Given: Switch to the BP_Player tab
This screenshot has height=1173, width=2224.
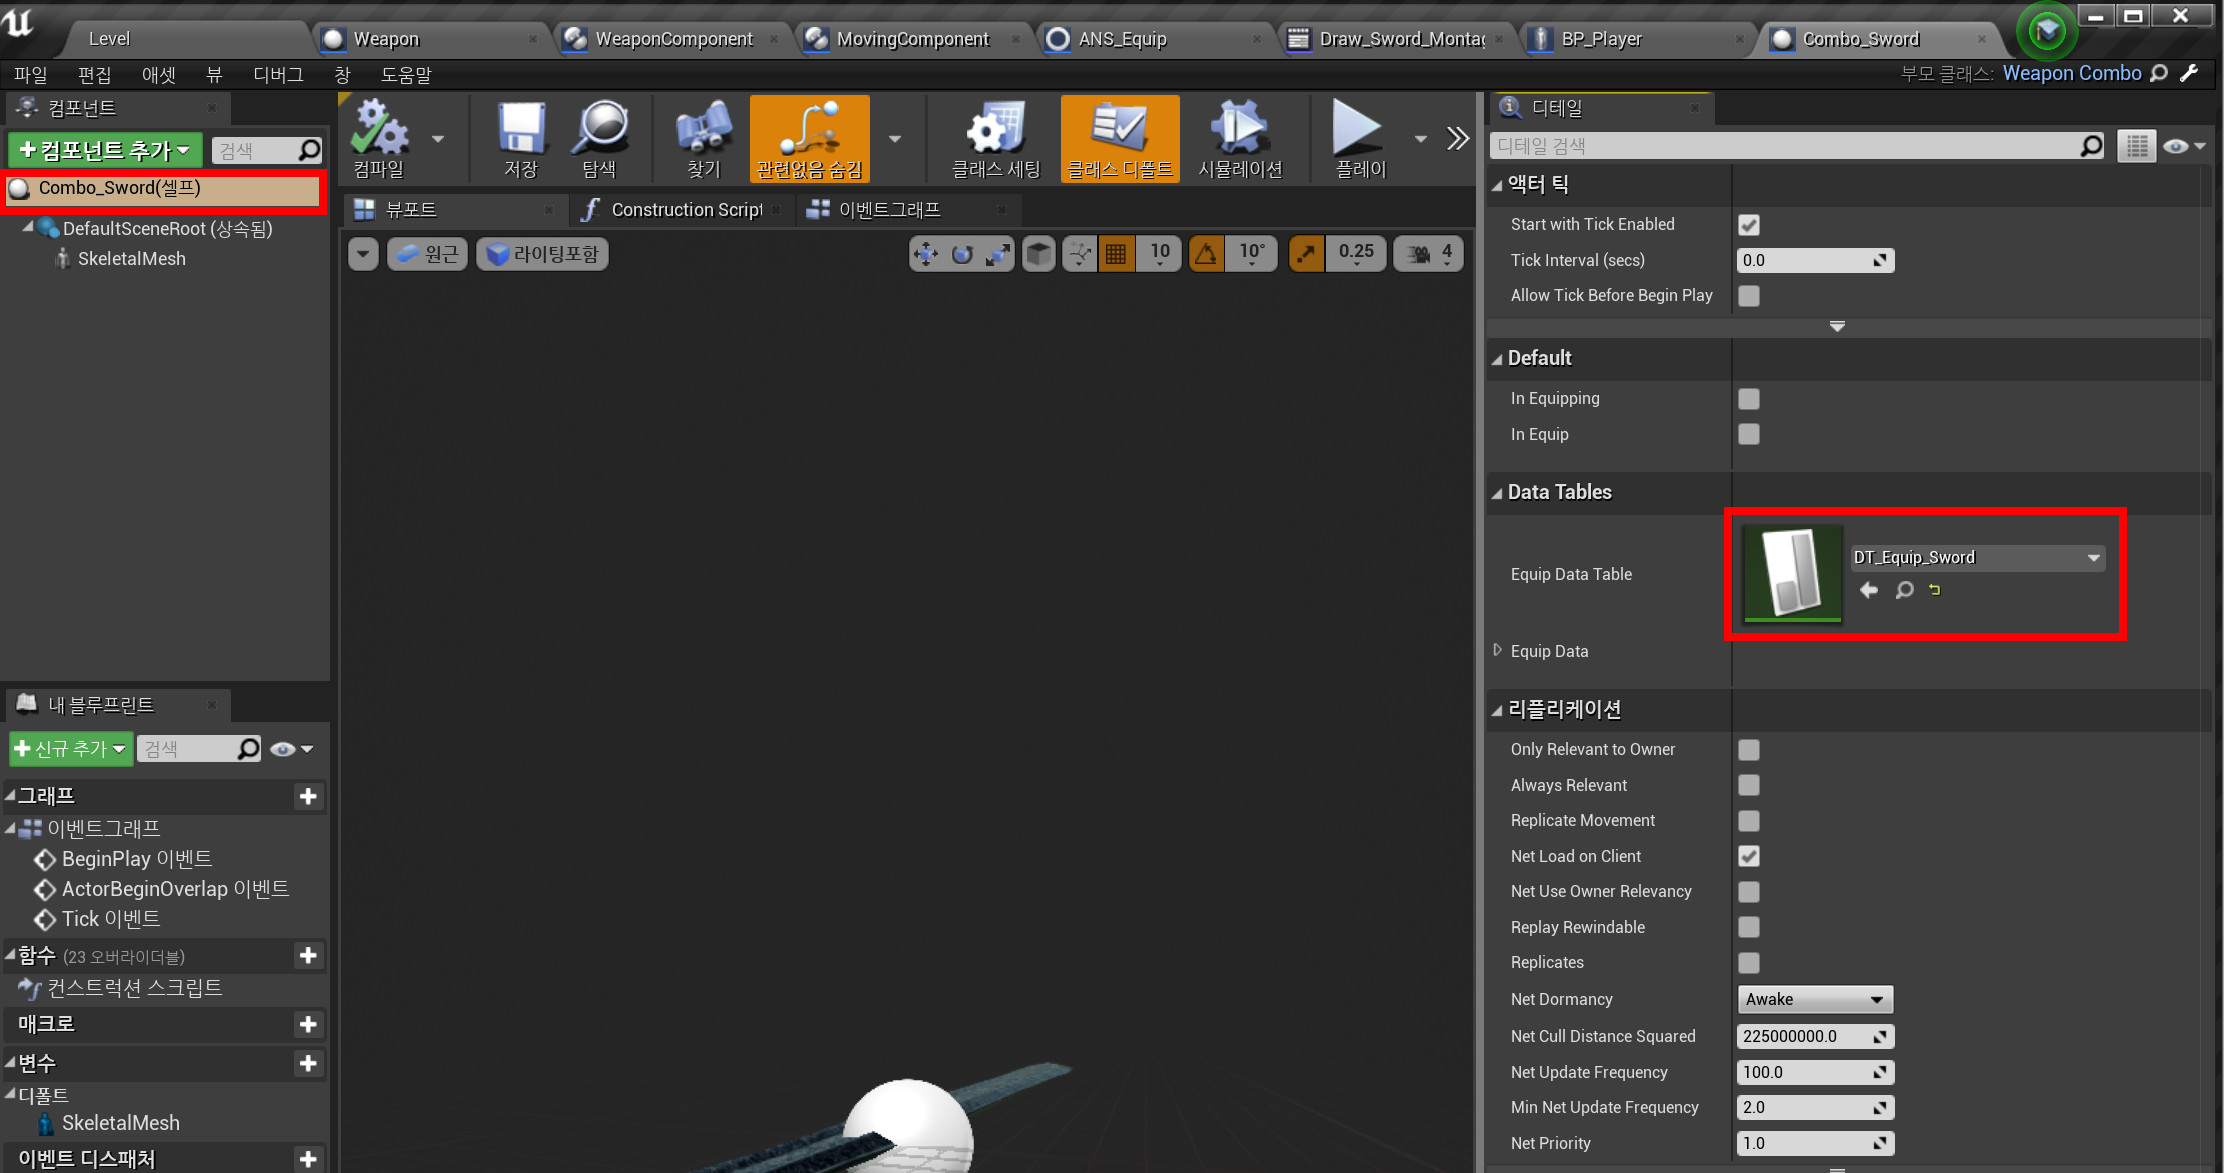Looking at the screenshot, I should (x=1601, y=39).
